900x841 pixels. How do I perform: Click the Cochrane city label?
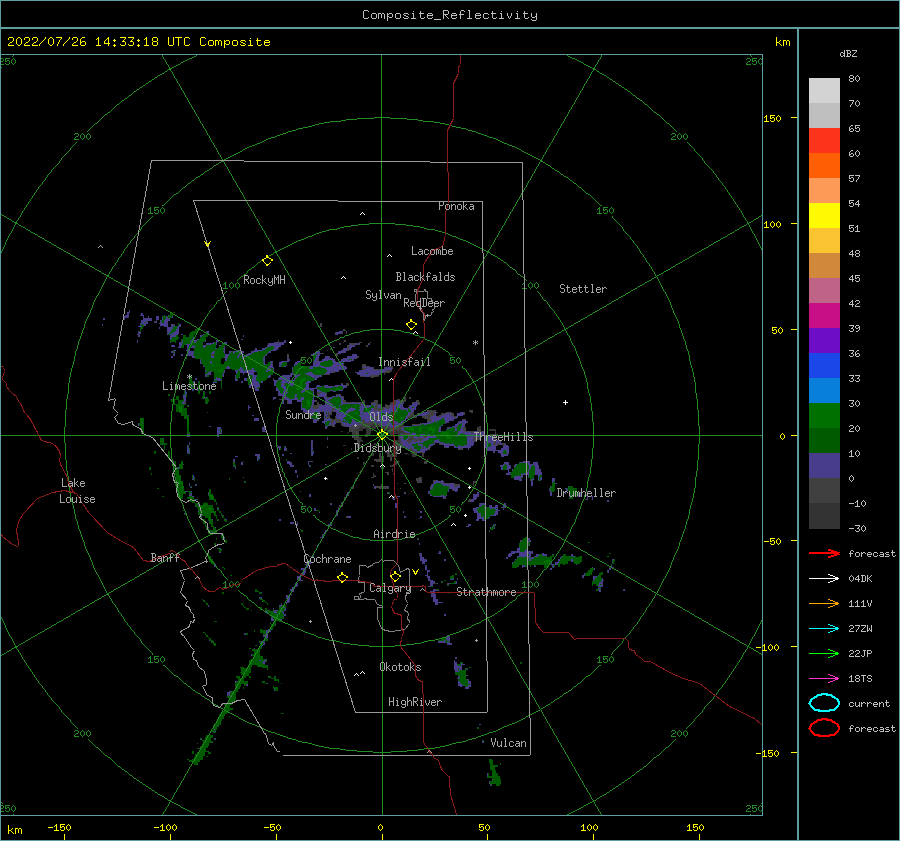327,559
